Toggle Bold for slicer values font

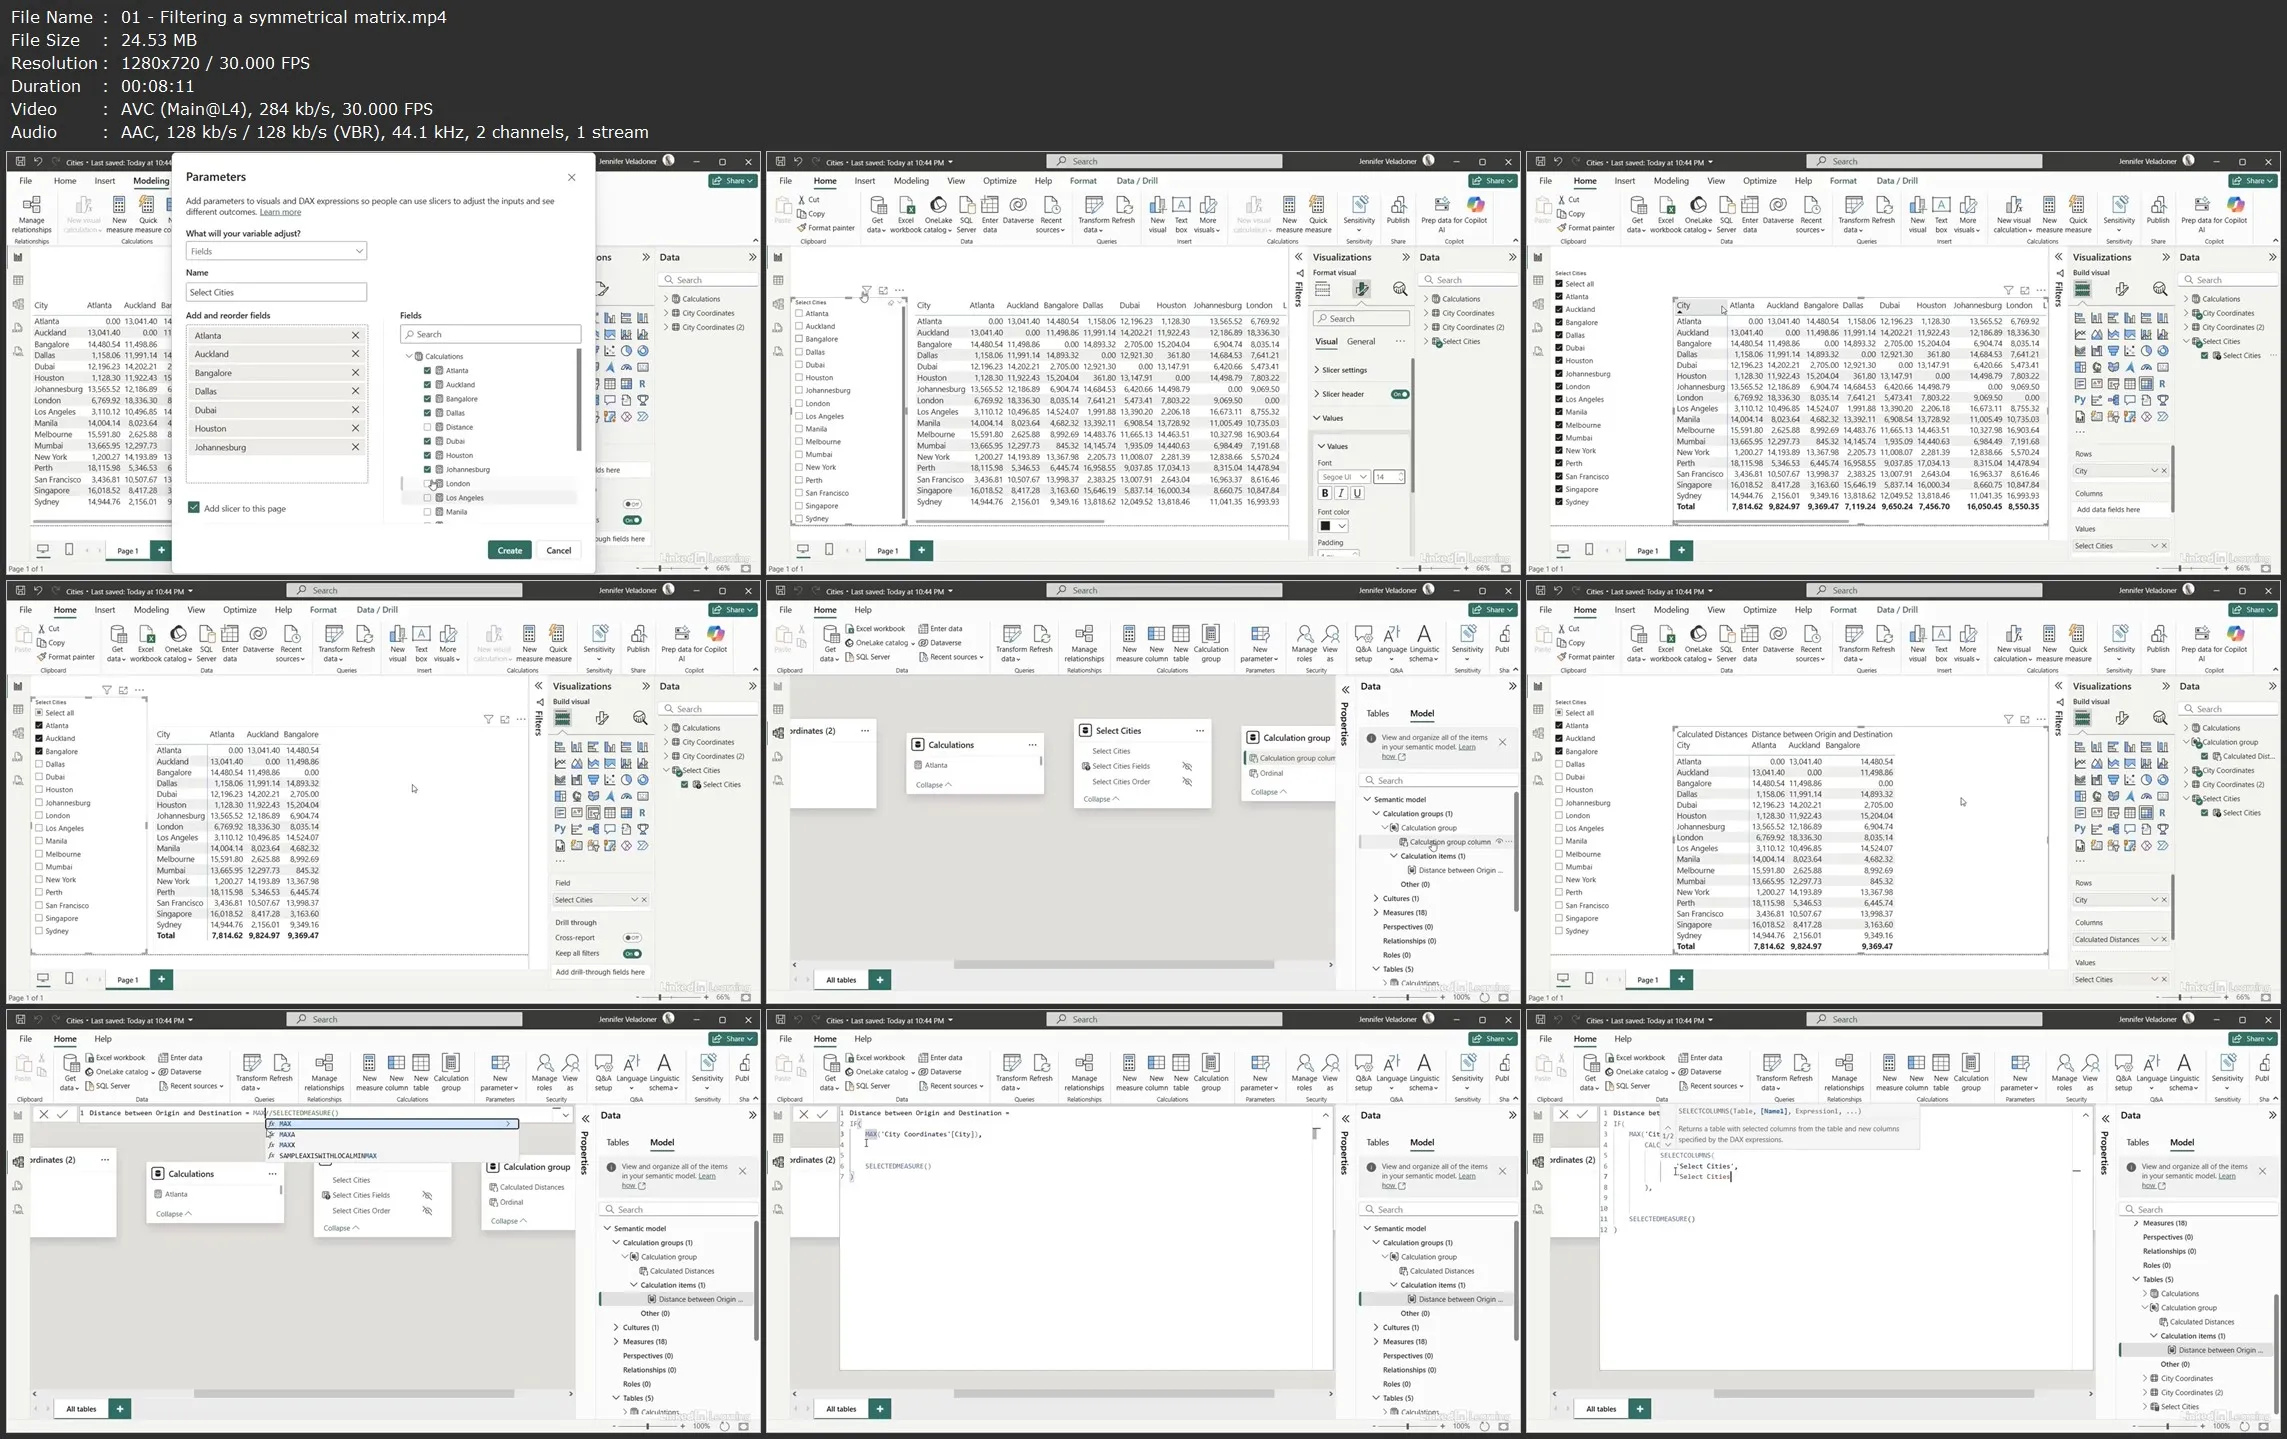[1325, 493]
